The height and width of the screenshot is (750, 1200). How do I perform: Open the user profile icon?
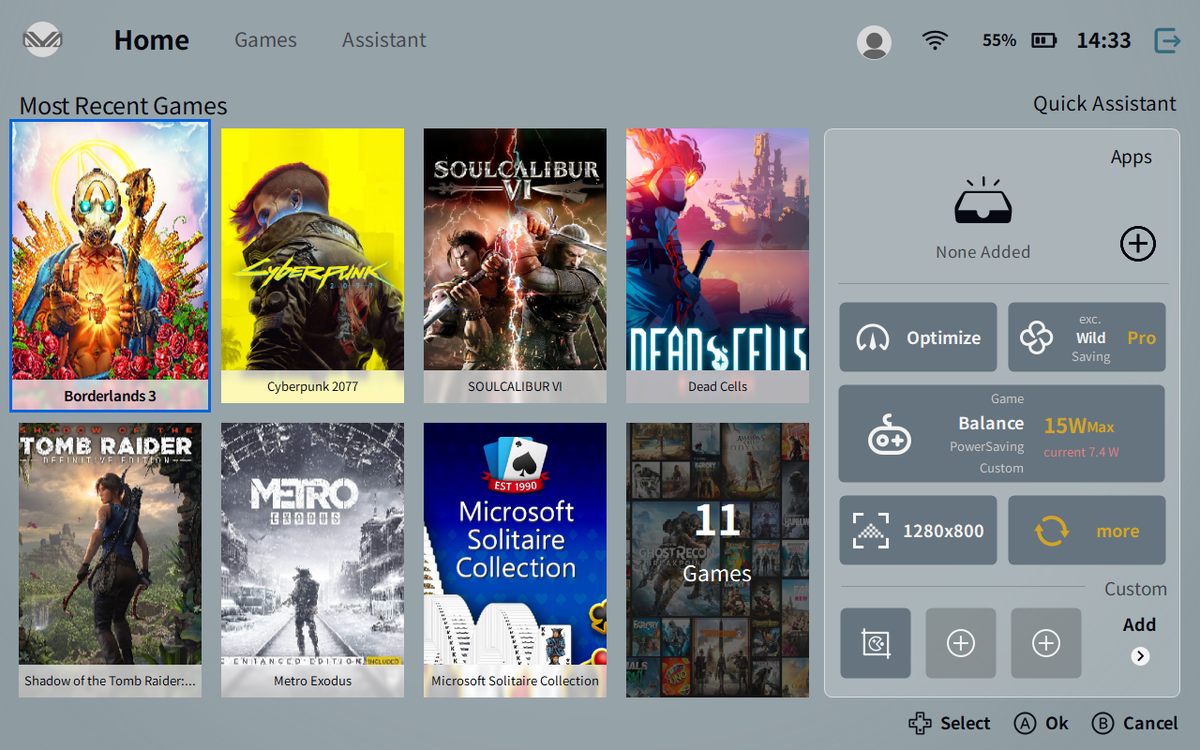coord(873,41)
